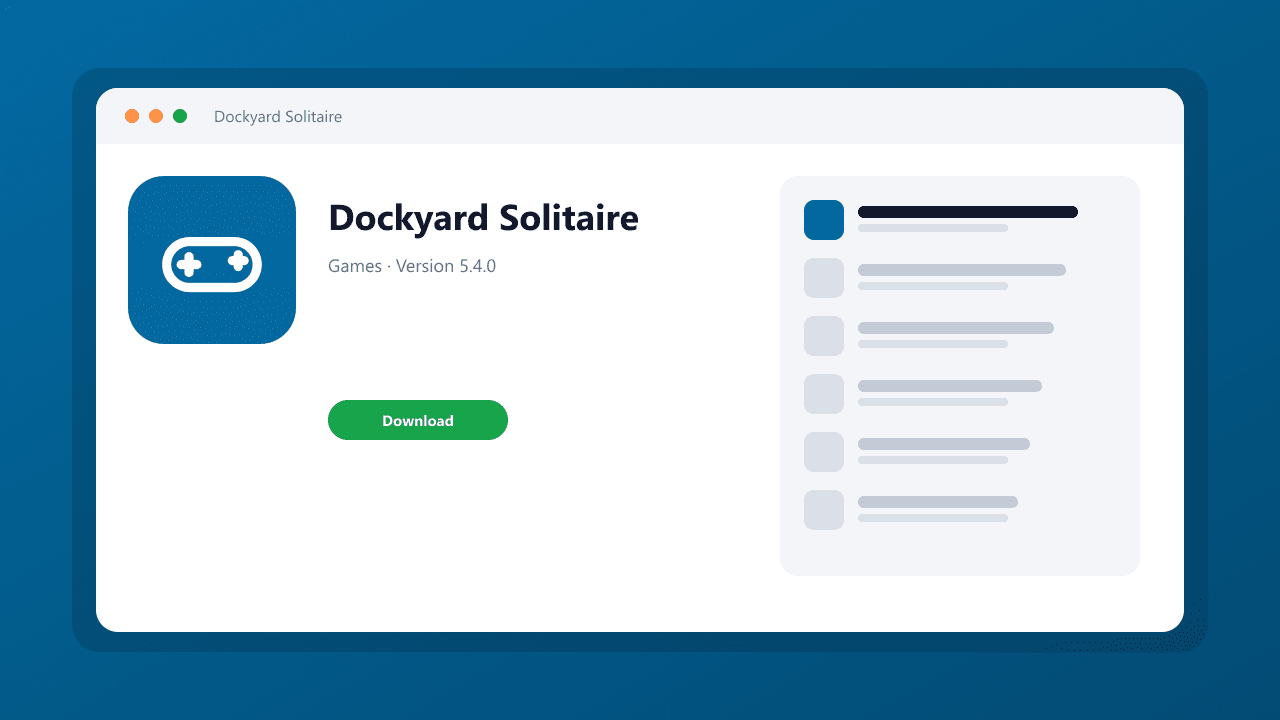Click the orange minimize window dot

156,116
